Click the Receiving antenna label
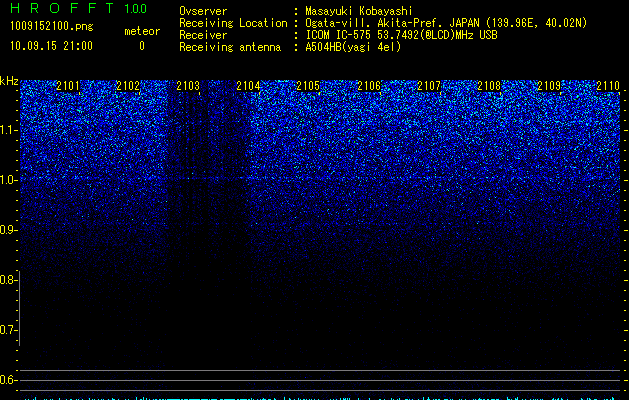 point(230,47)
